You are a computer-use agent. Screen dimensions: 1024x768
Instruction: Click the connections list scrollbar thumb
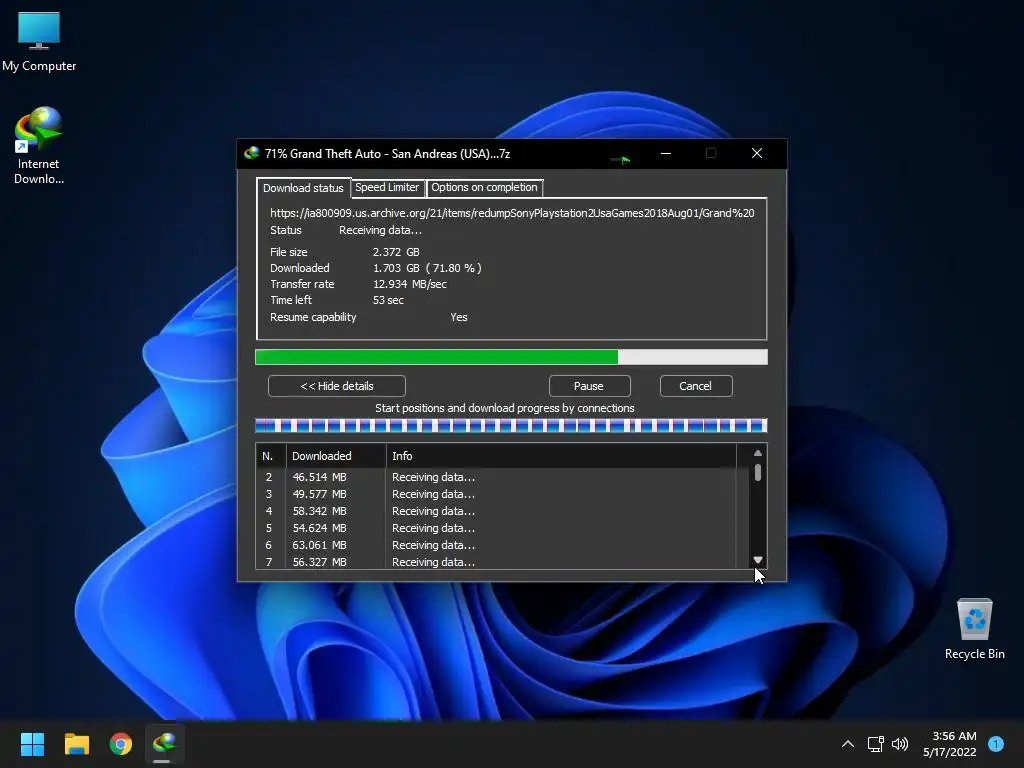coord(758,472)
